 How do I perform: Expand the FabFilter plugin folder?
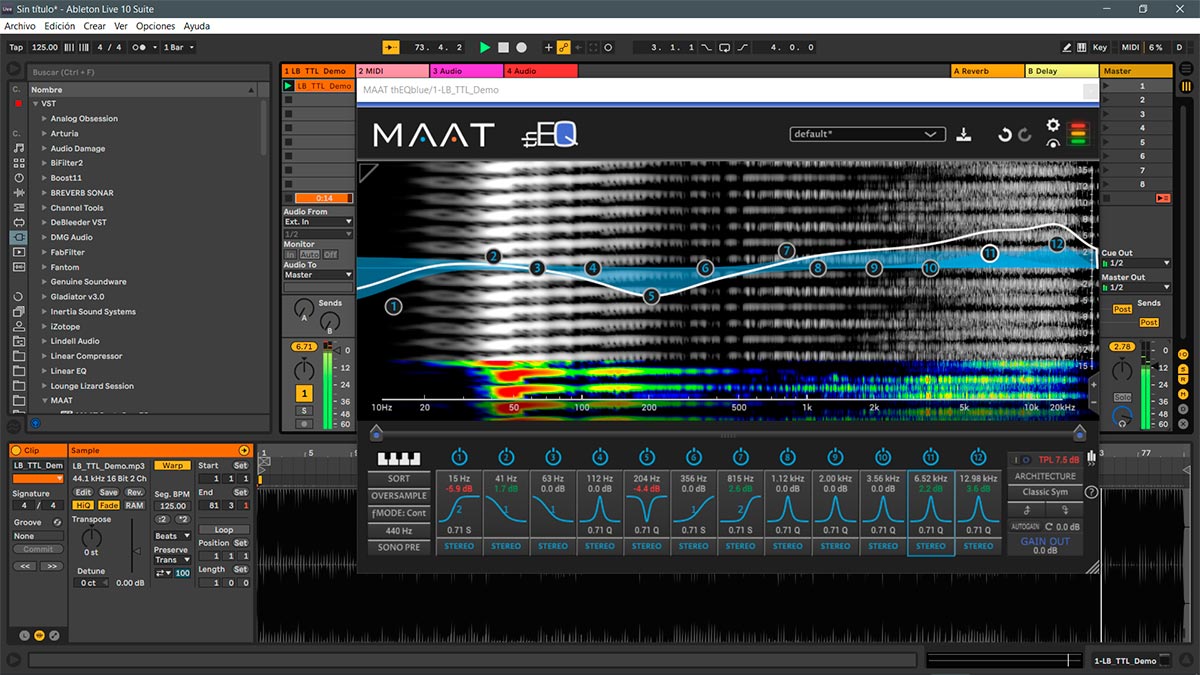coord(45,252)
